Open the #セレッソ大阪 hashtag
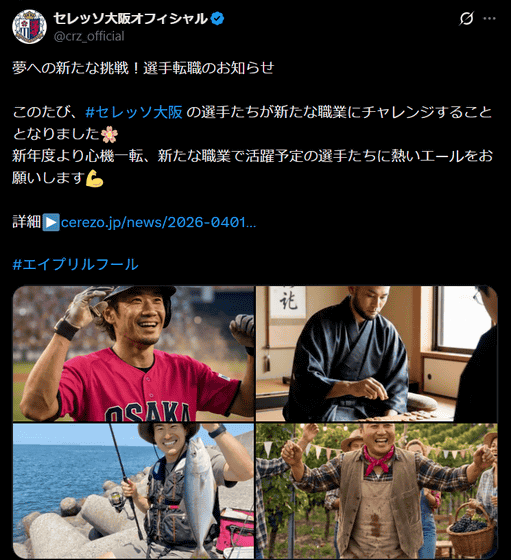 click(x=134, y=112)
